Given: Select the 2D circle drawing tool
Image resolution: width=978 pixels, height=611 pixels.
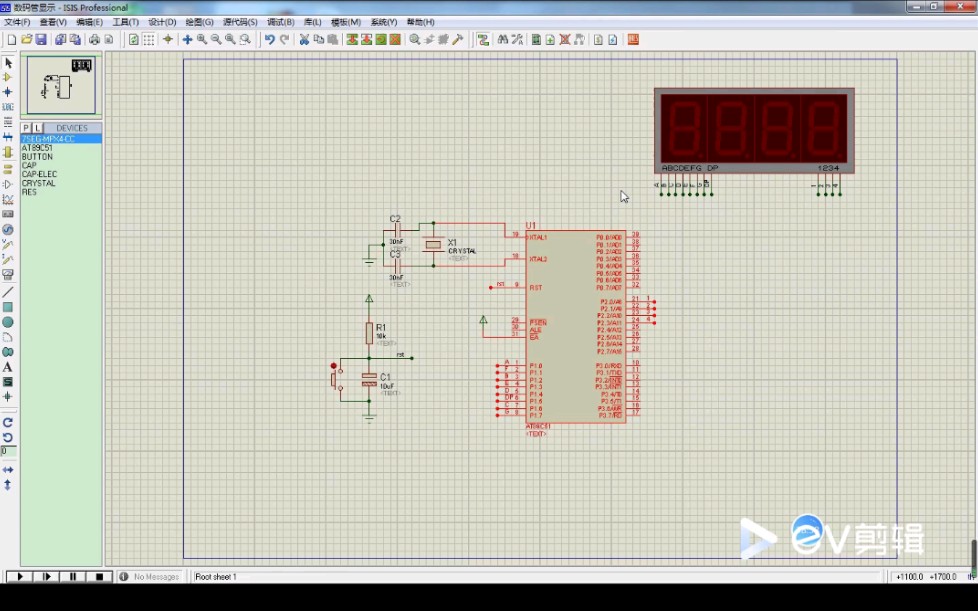Looking at the screenshot, I should click(x=8, y=322).
